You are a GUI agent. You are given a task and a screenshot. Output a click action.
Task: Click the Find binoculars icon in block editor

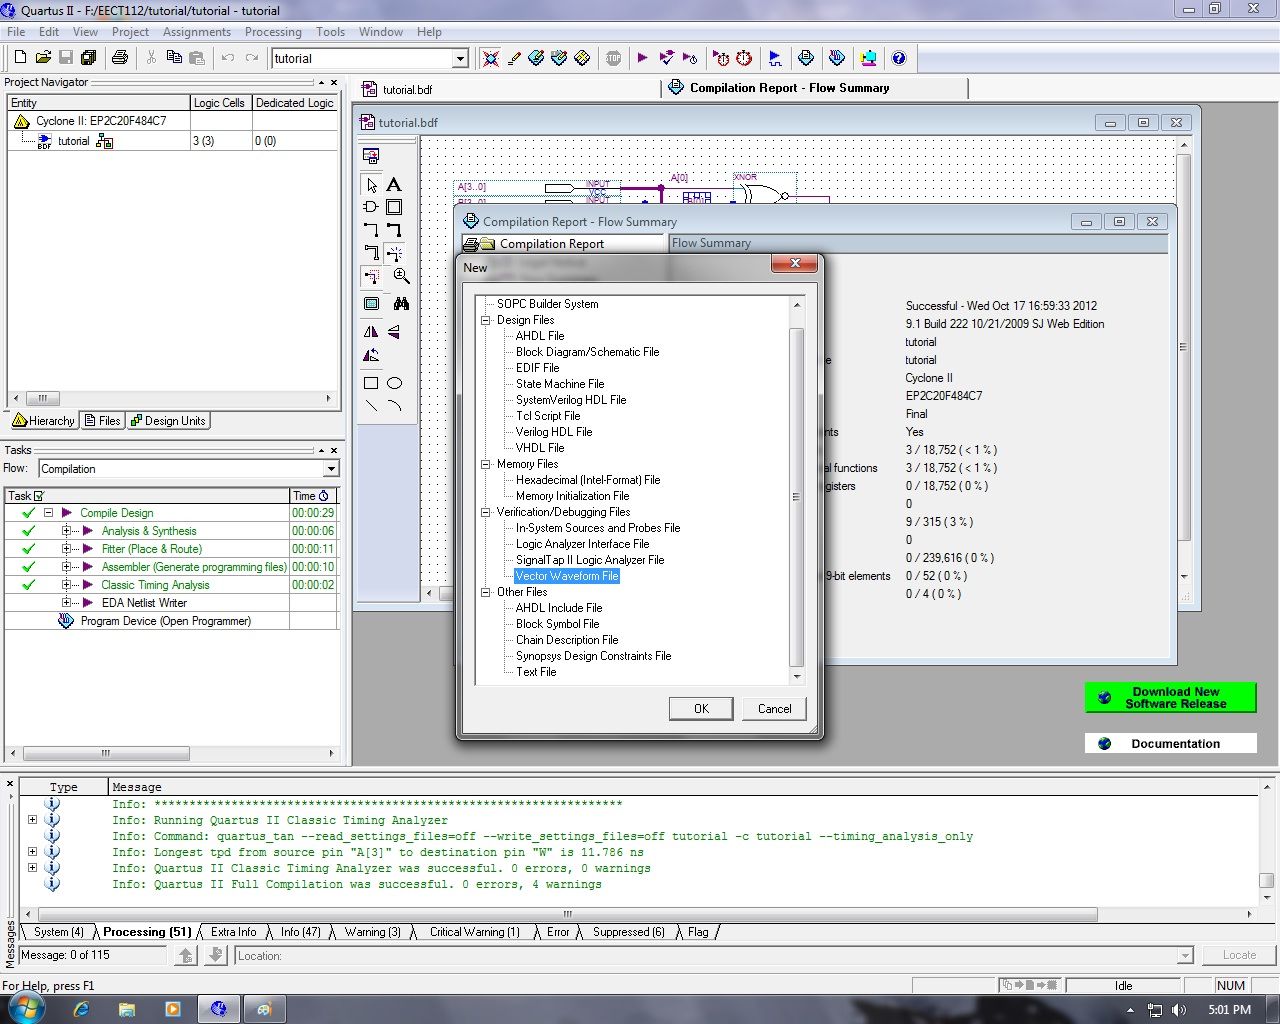point(402,302)
